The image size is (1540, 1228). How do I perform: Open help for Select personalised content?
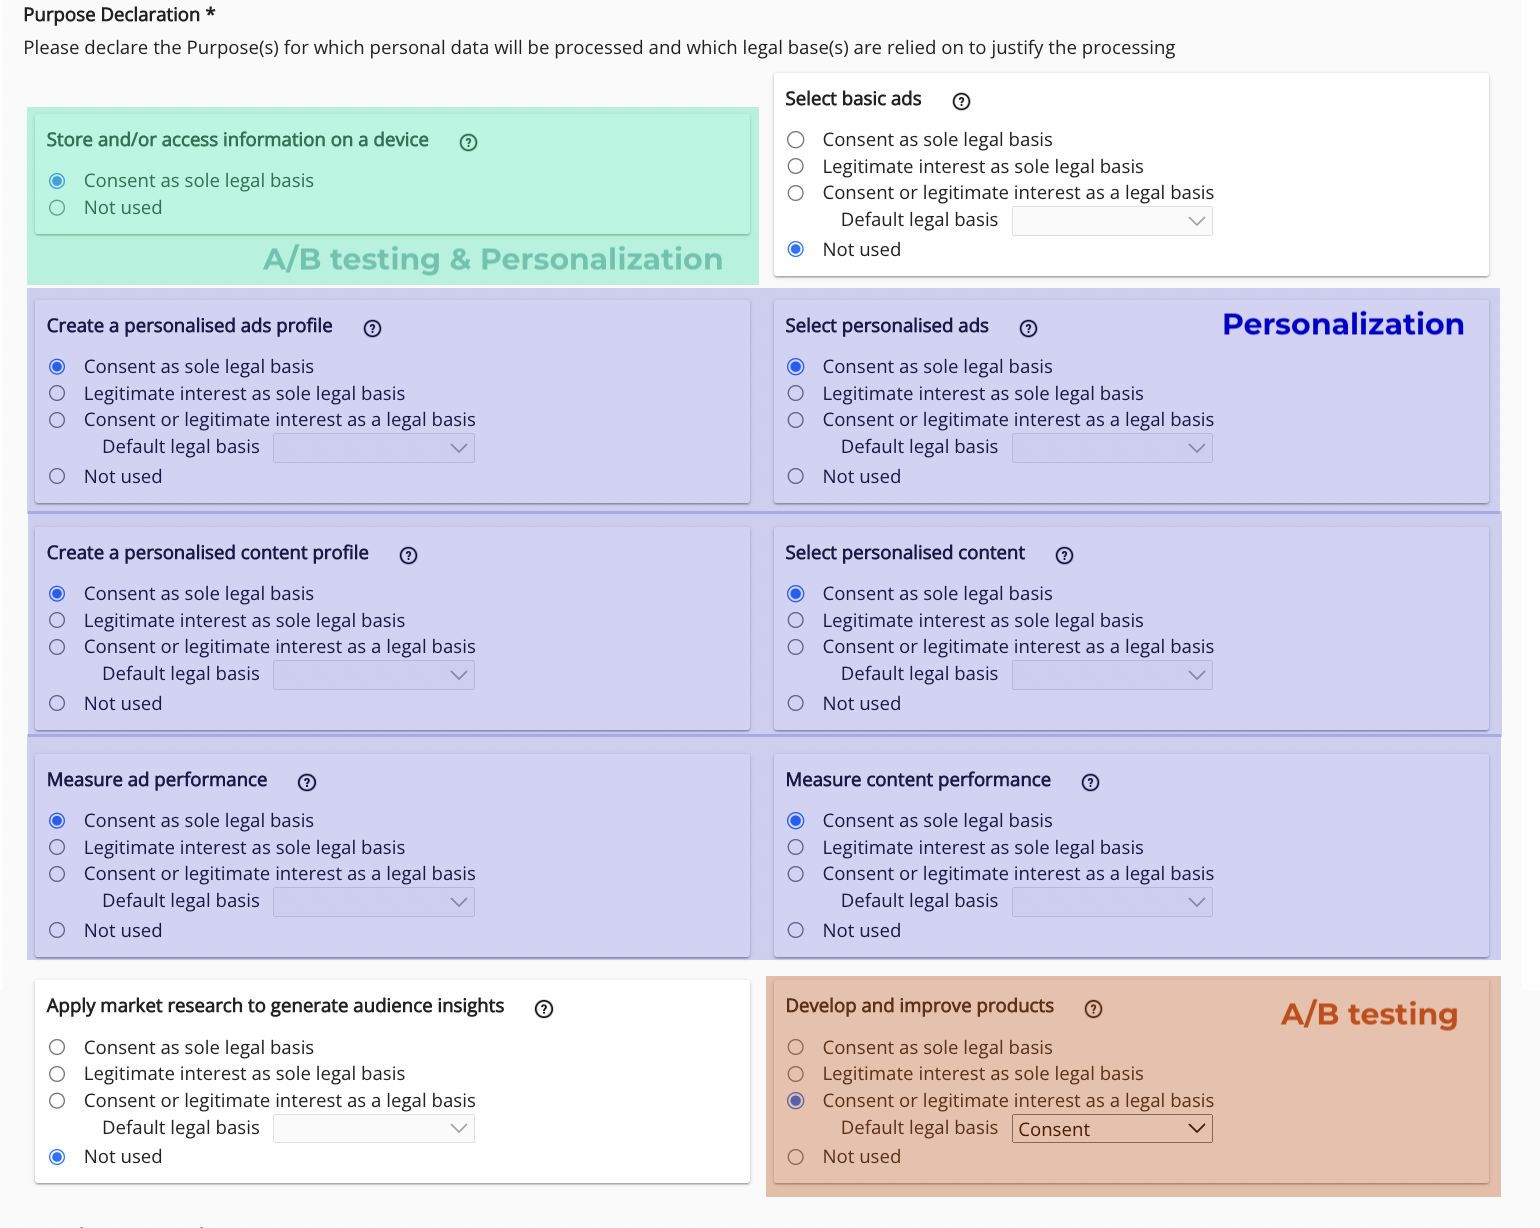coord(1064,555)
